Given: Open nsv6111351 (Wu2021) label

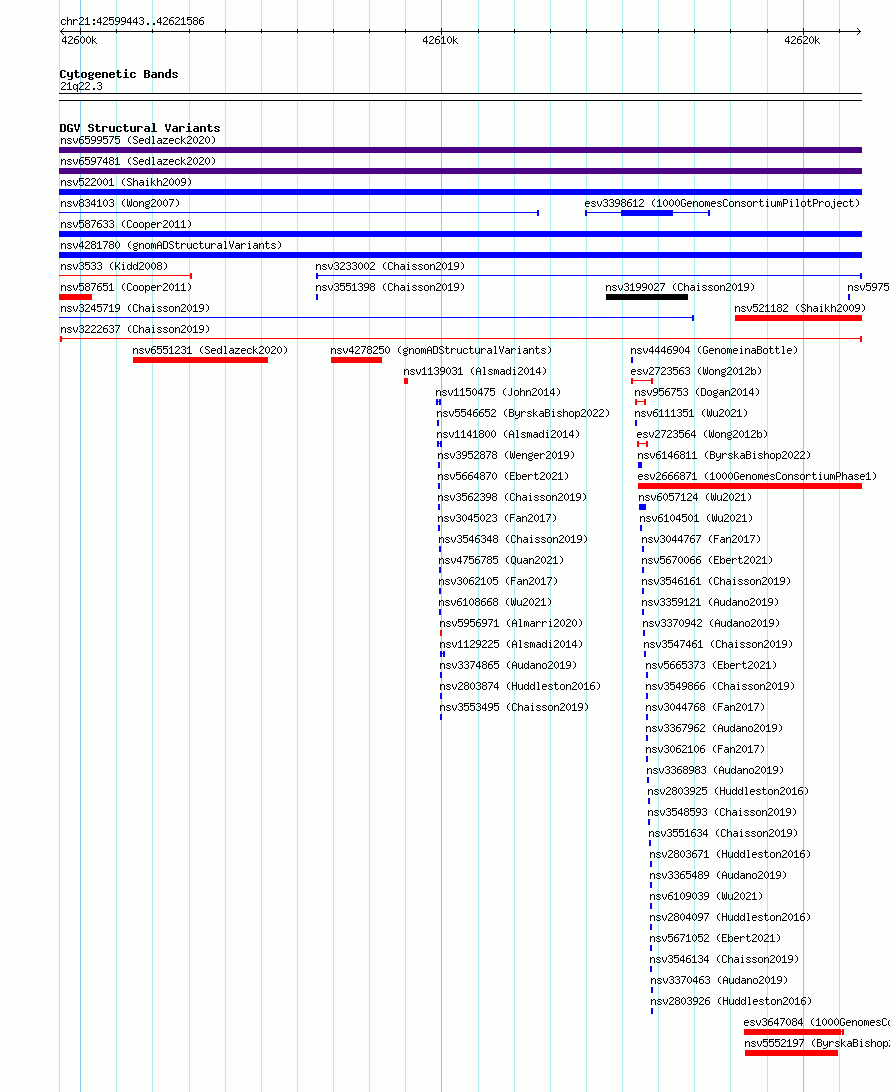Looking at the screenshot, I should coord(692,413).
